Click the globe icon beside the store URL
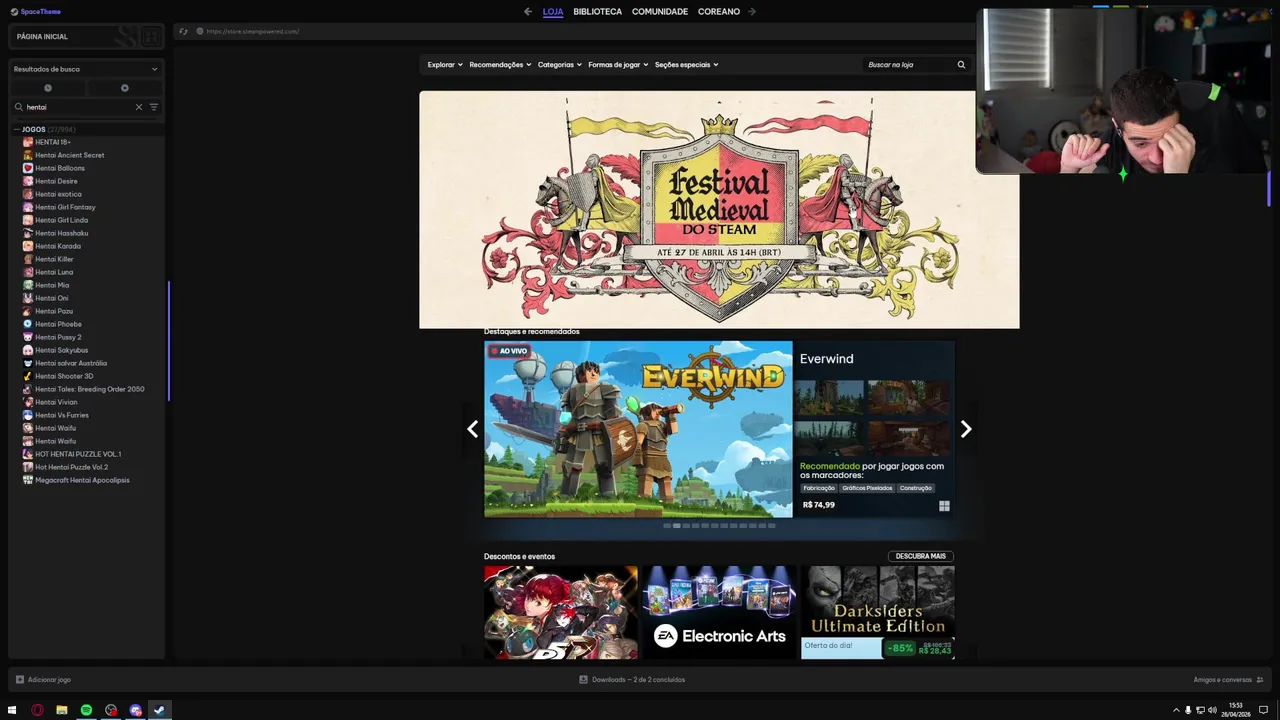The height and width of the screenshot is (720, 1280). click(199, 31)
